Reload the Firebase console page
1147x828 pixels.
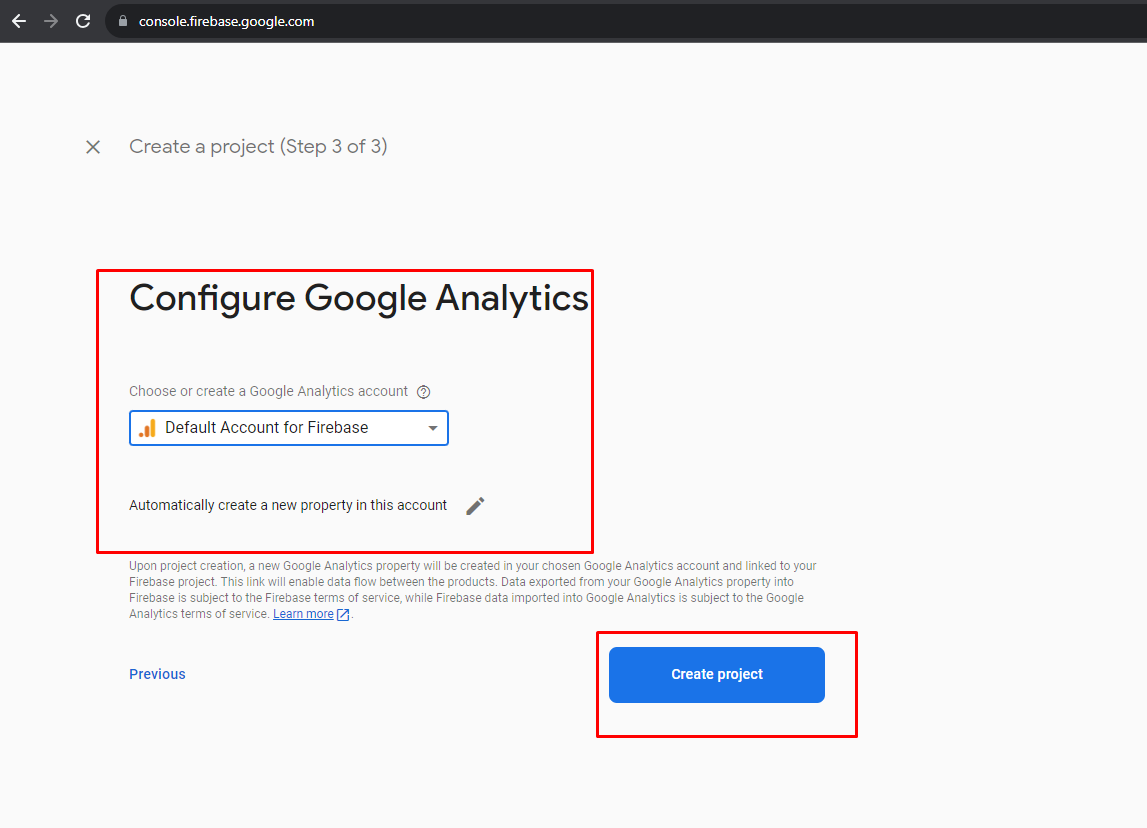(83, 21)
